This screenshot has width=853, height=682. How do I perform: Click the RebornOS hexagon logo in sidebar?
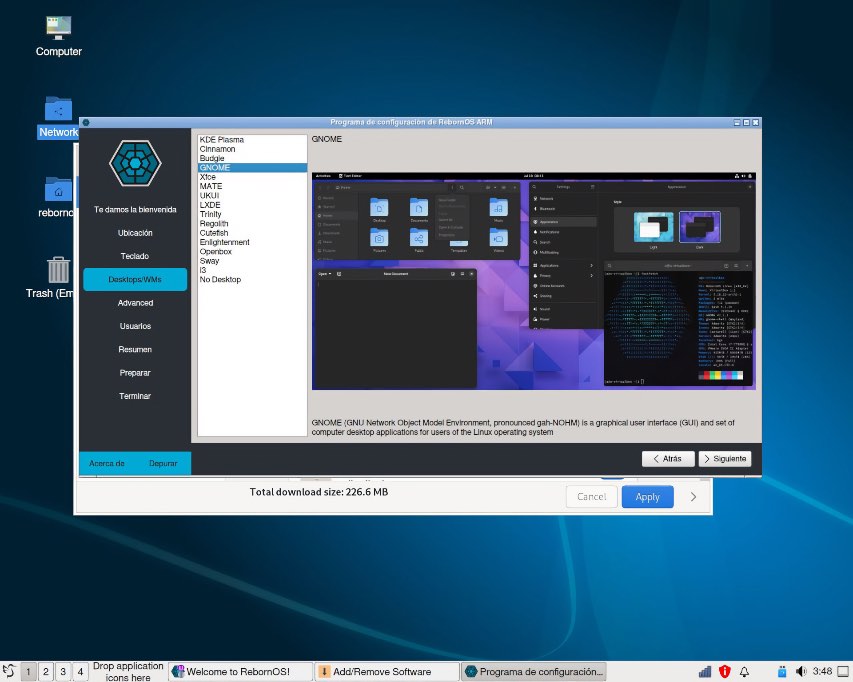pos(135,163)
